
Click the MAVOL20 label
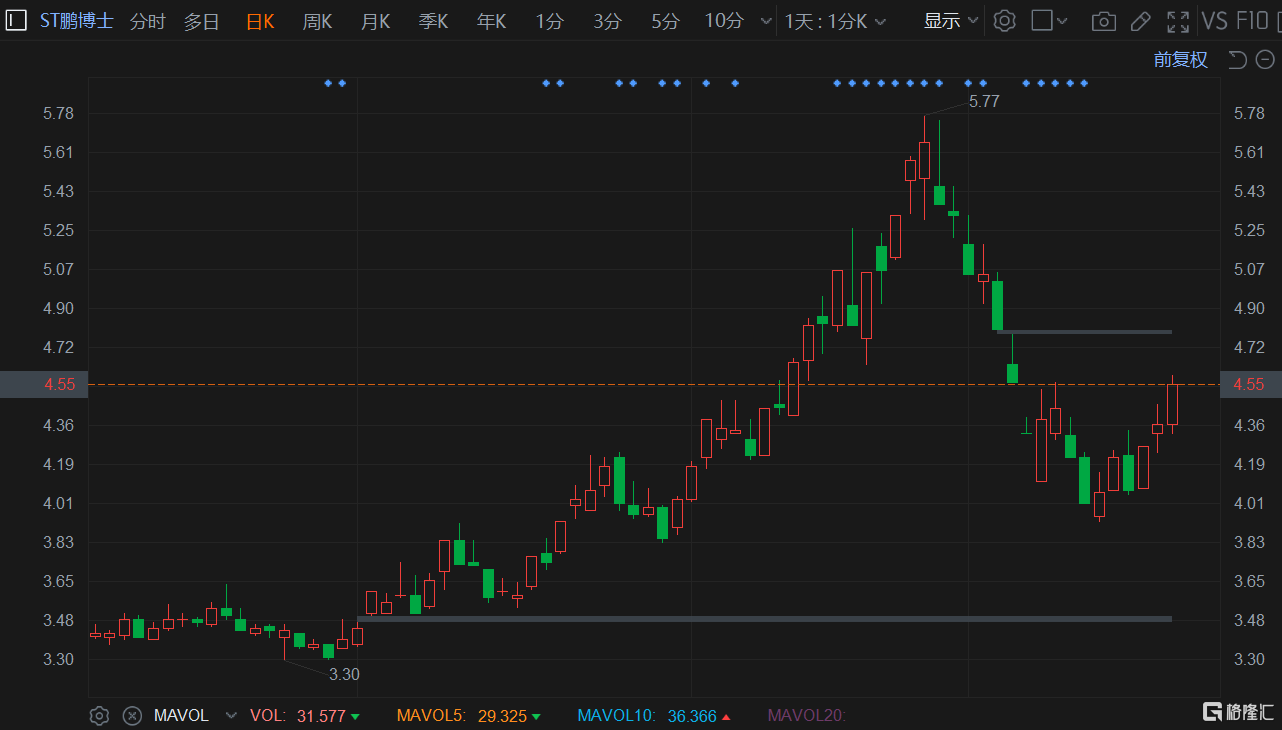click(x=806, y=716)
